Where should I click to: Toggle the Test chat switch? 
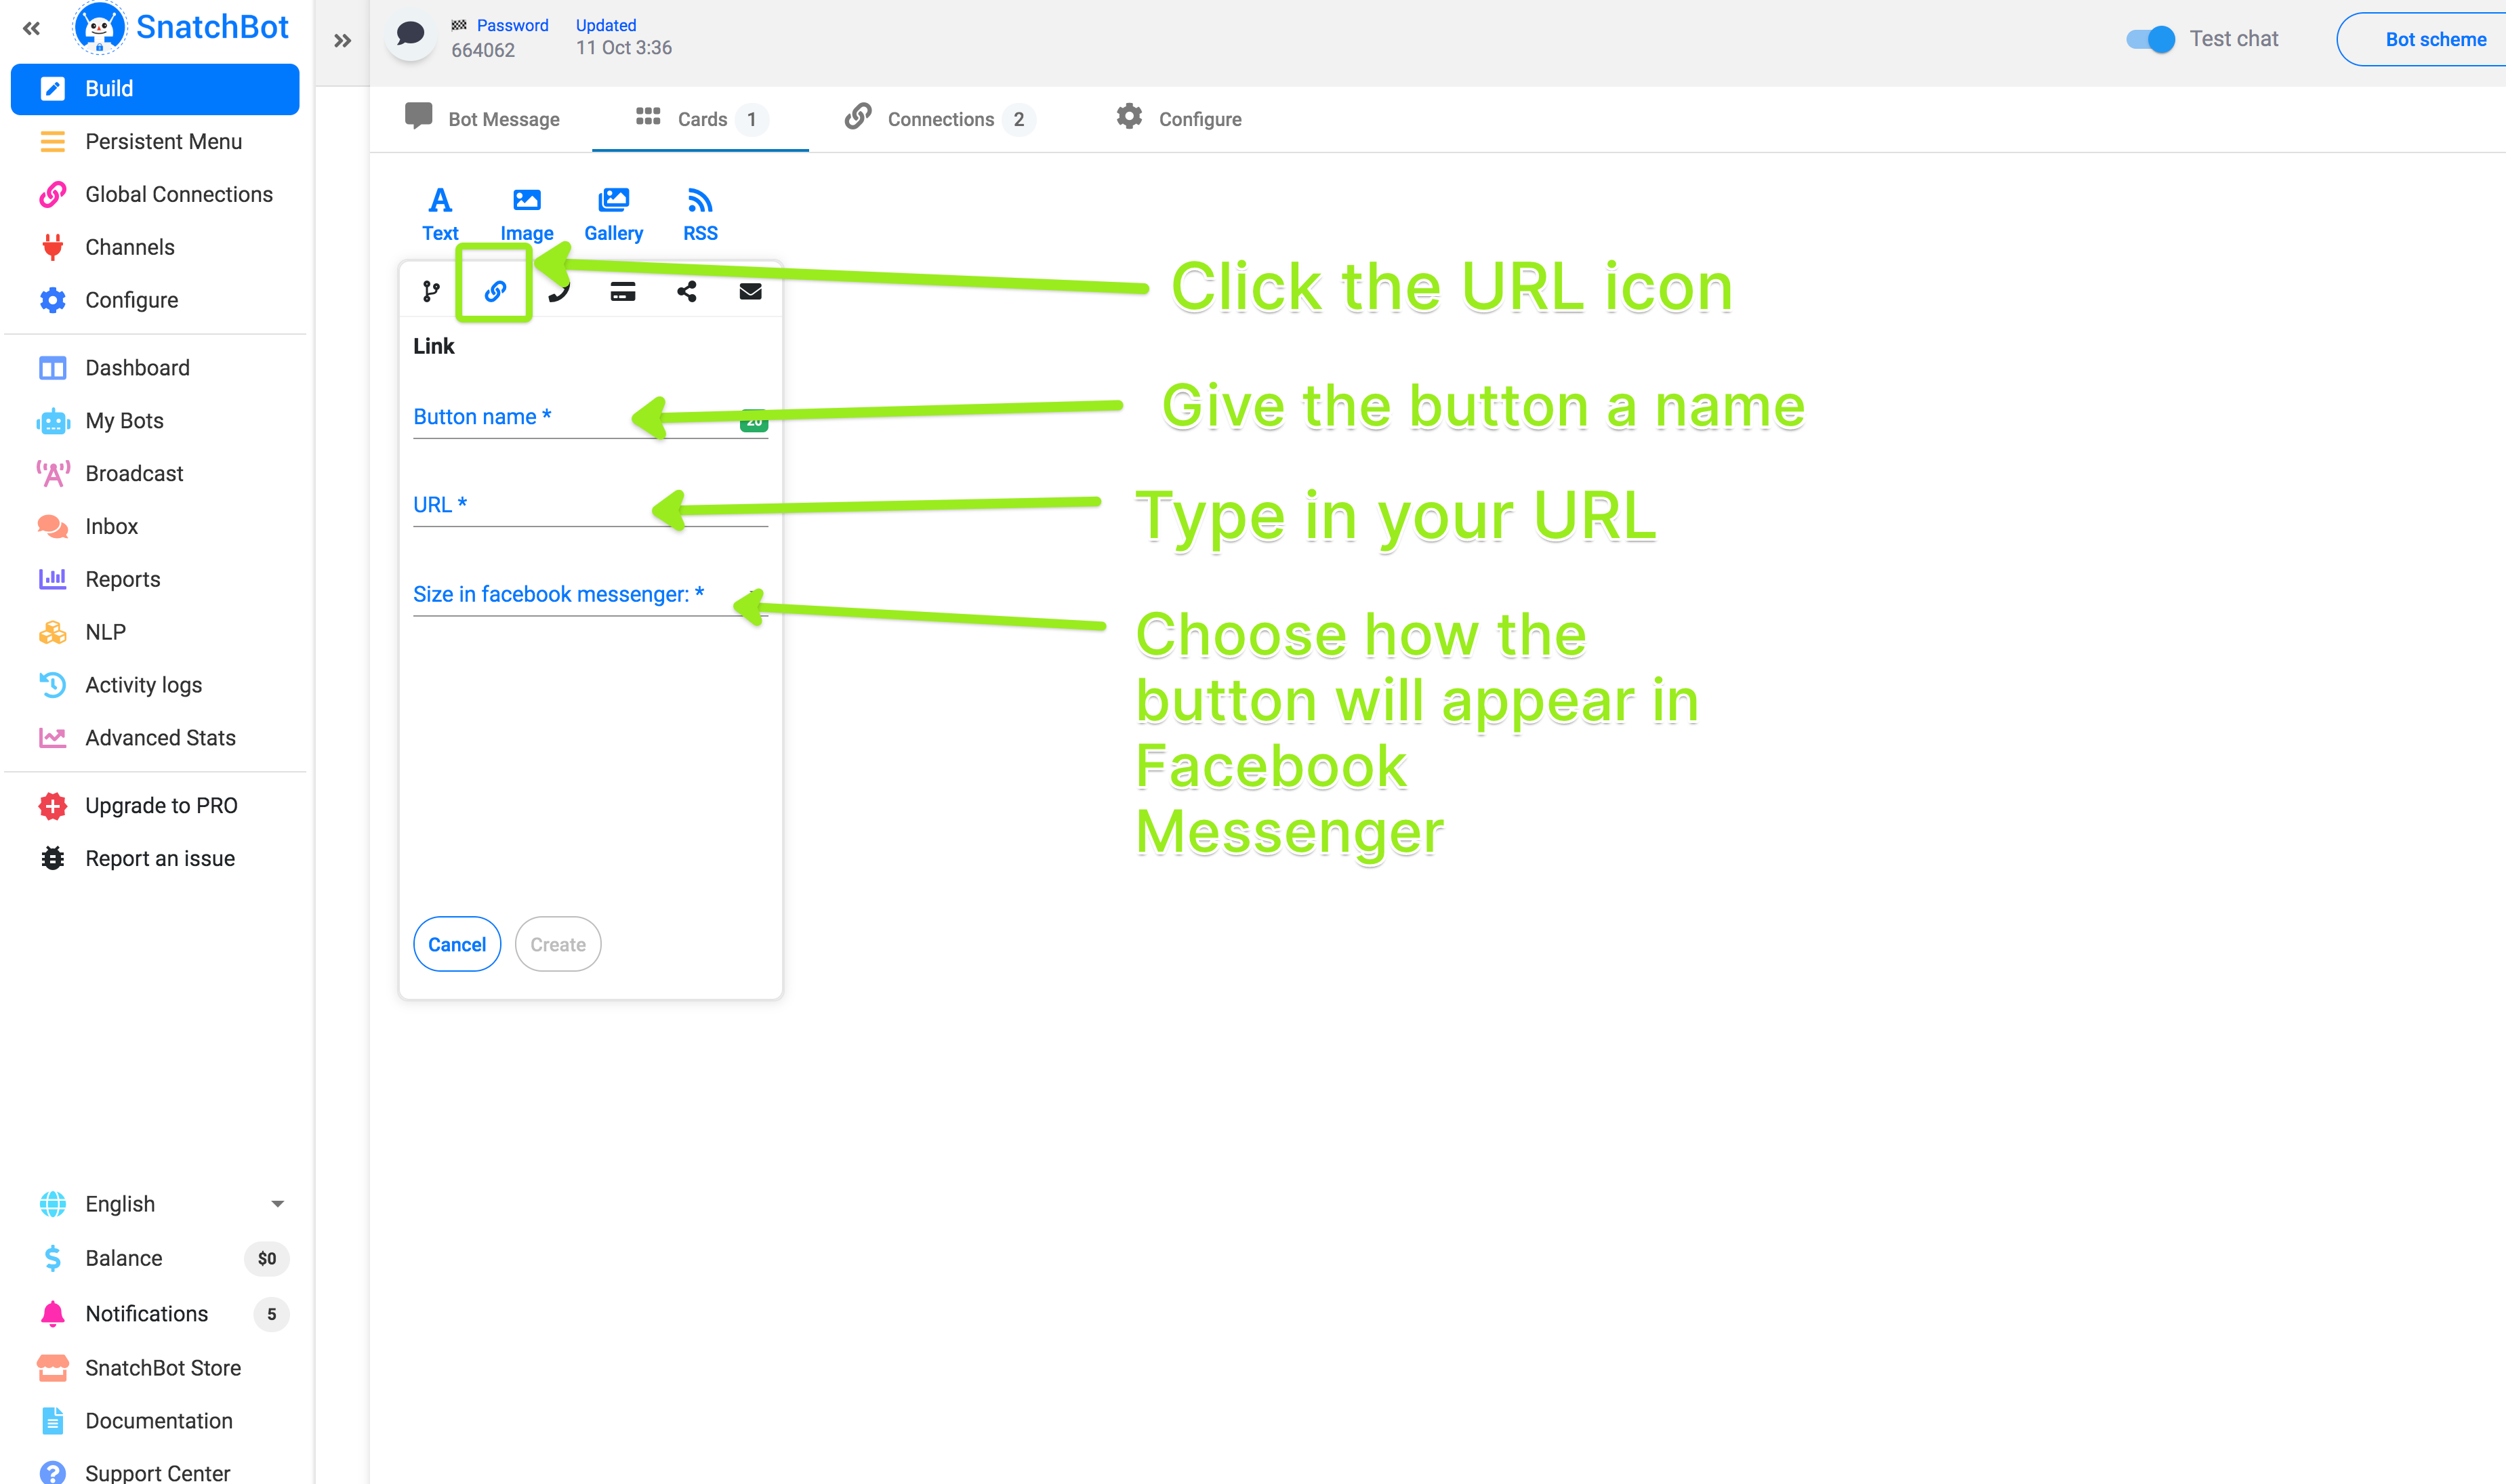[x=2150, y=39]
